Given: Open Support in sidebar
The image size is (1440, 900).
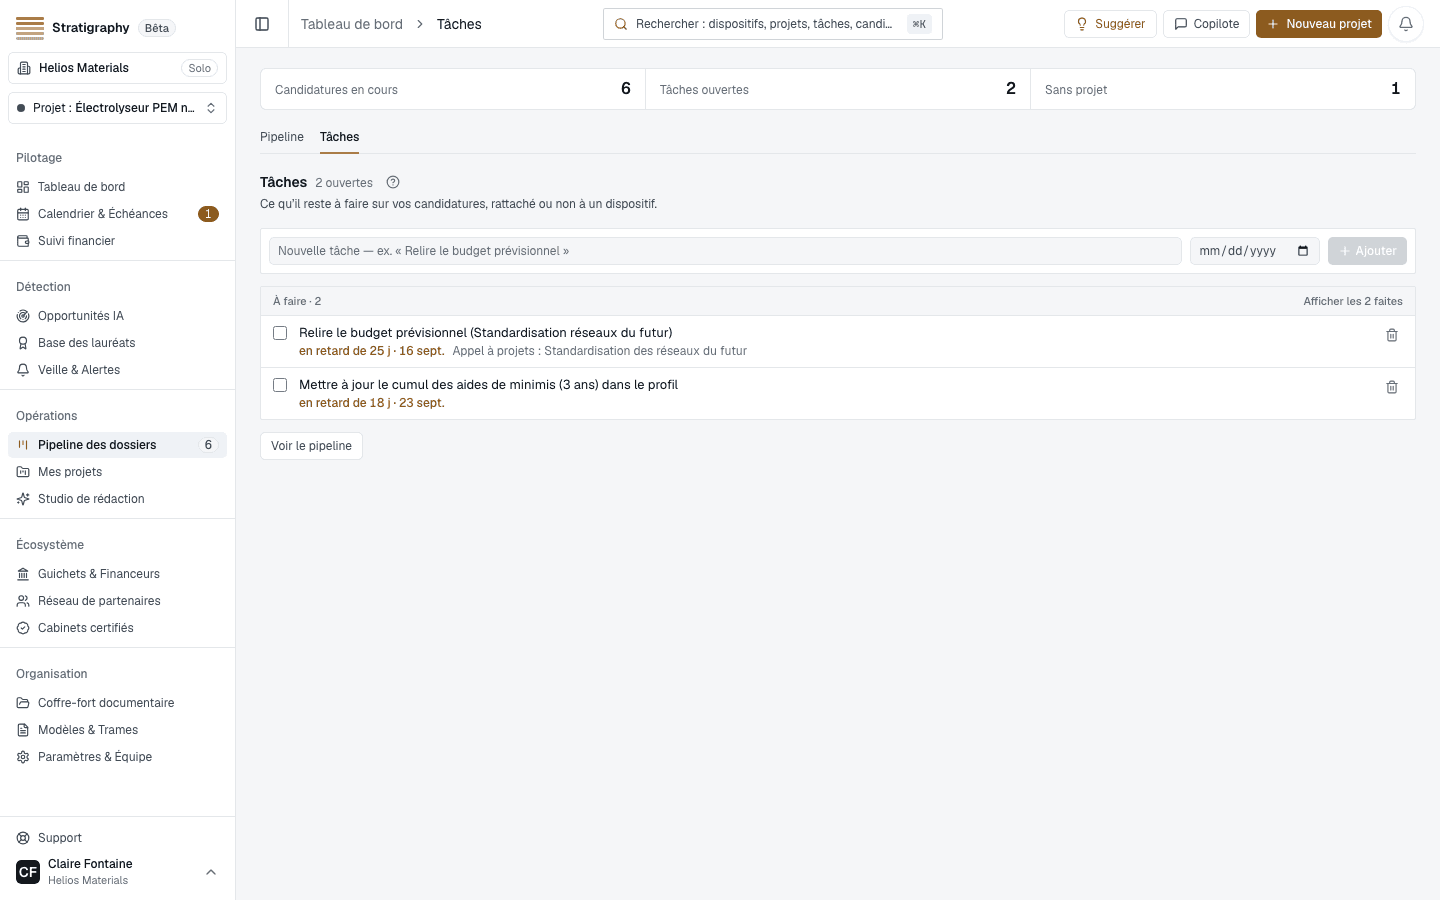Looking at the screenshot, I should 117,838.
